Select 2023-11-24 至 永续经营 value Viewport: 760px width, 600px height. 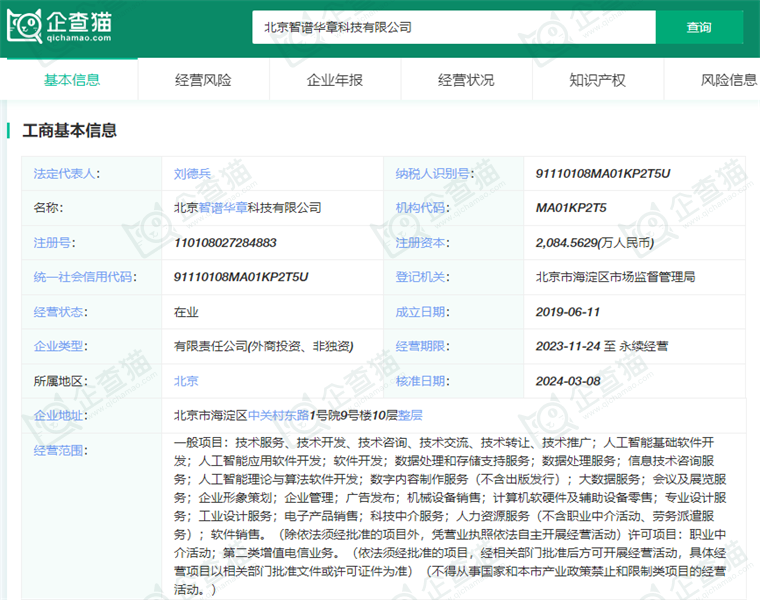pyautogui.click(x=602, y=347)
